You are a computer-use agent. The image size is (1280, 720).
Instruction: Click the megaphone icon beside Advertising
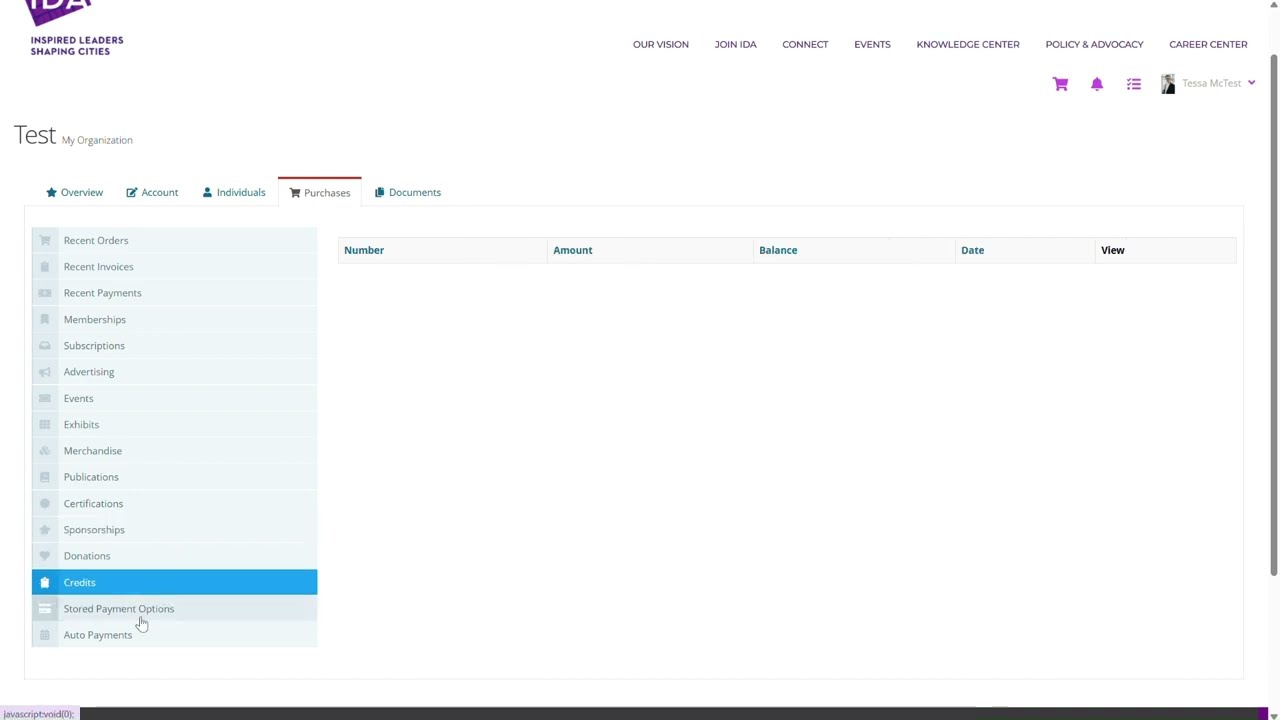coord(44,372)
